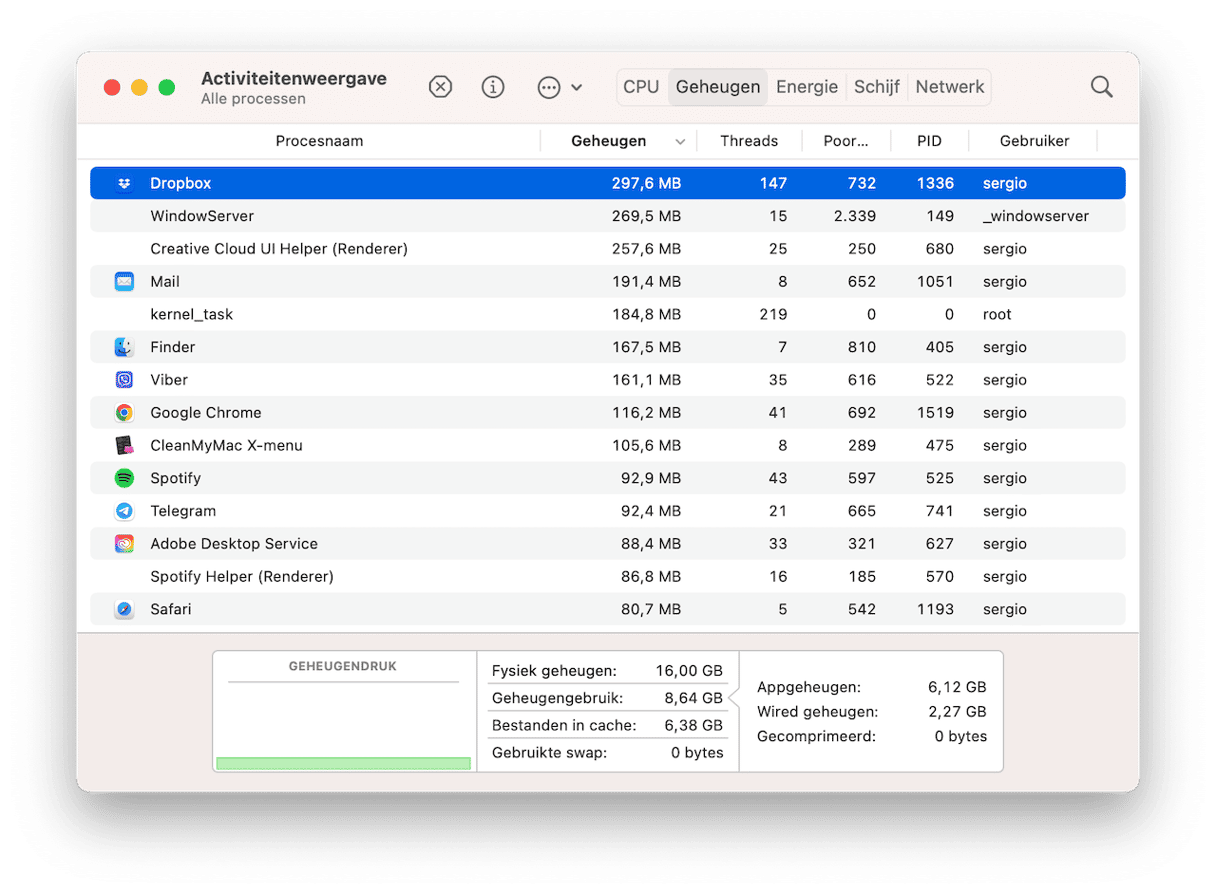The image size is (1216, 893).
Task: Click WindowServer memory value 269,5 MB
Action: [x=646, y=216]
